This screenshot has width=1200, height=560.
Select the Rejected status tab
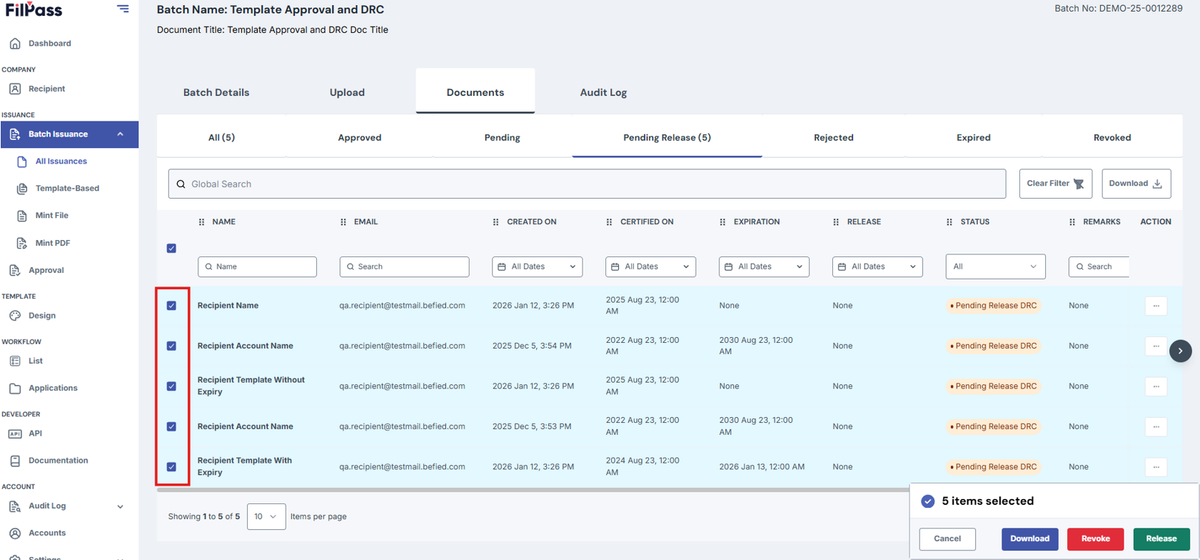[834, 138]
